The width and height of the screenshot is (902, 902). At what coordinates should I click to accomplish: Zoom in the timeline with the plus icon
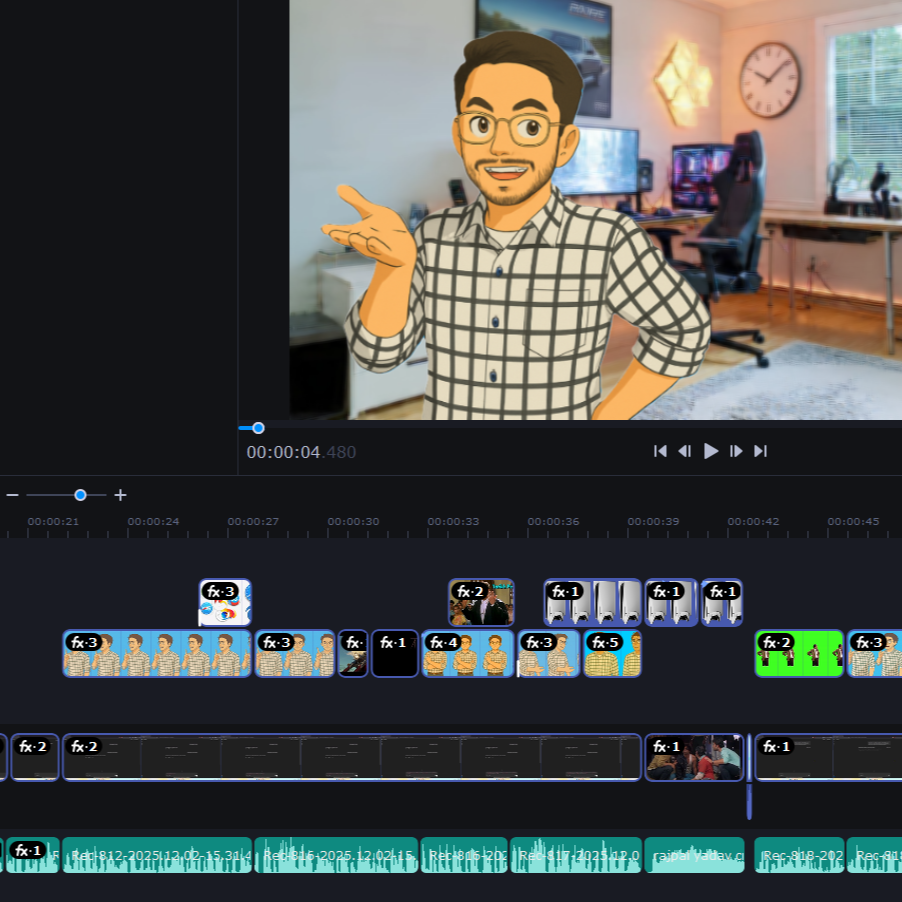[x=120, y=495]
